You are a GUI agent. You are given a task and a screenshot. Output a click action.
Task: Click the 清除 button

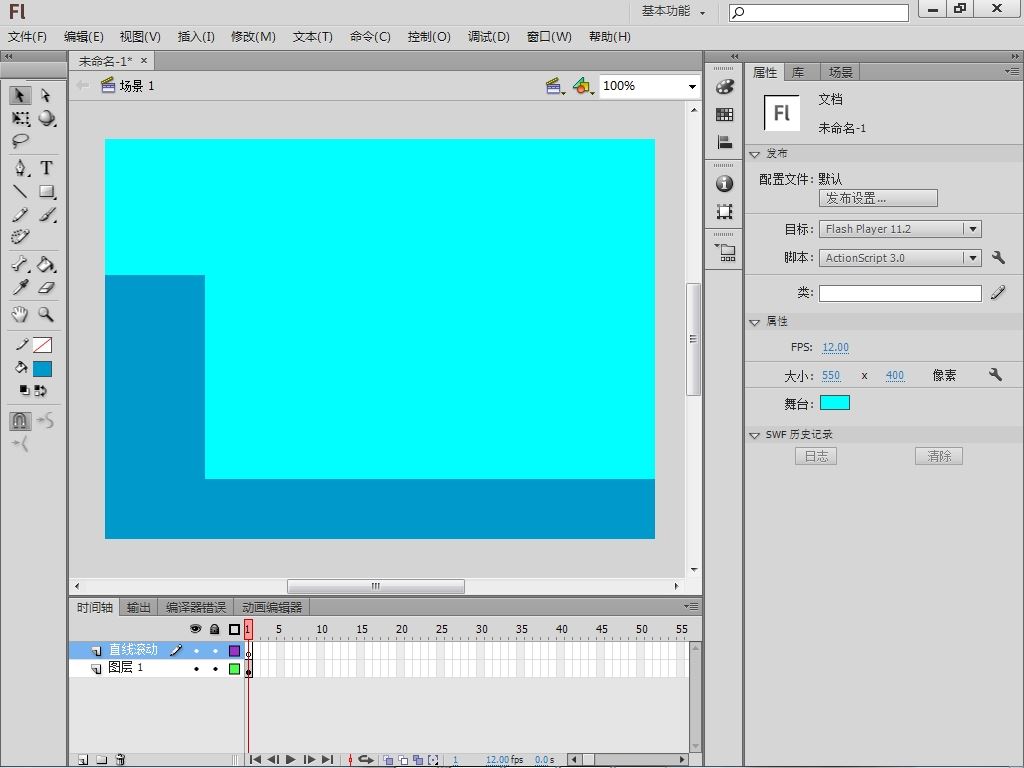click(938, 456)
